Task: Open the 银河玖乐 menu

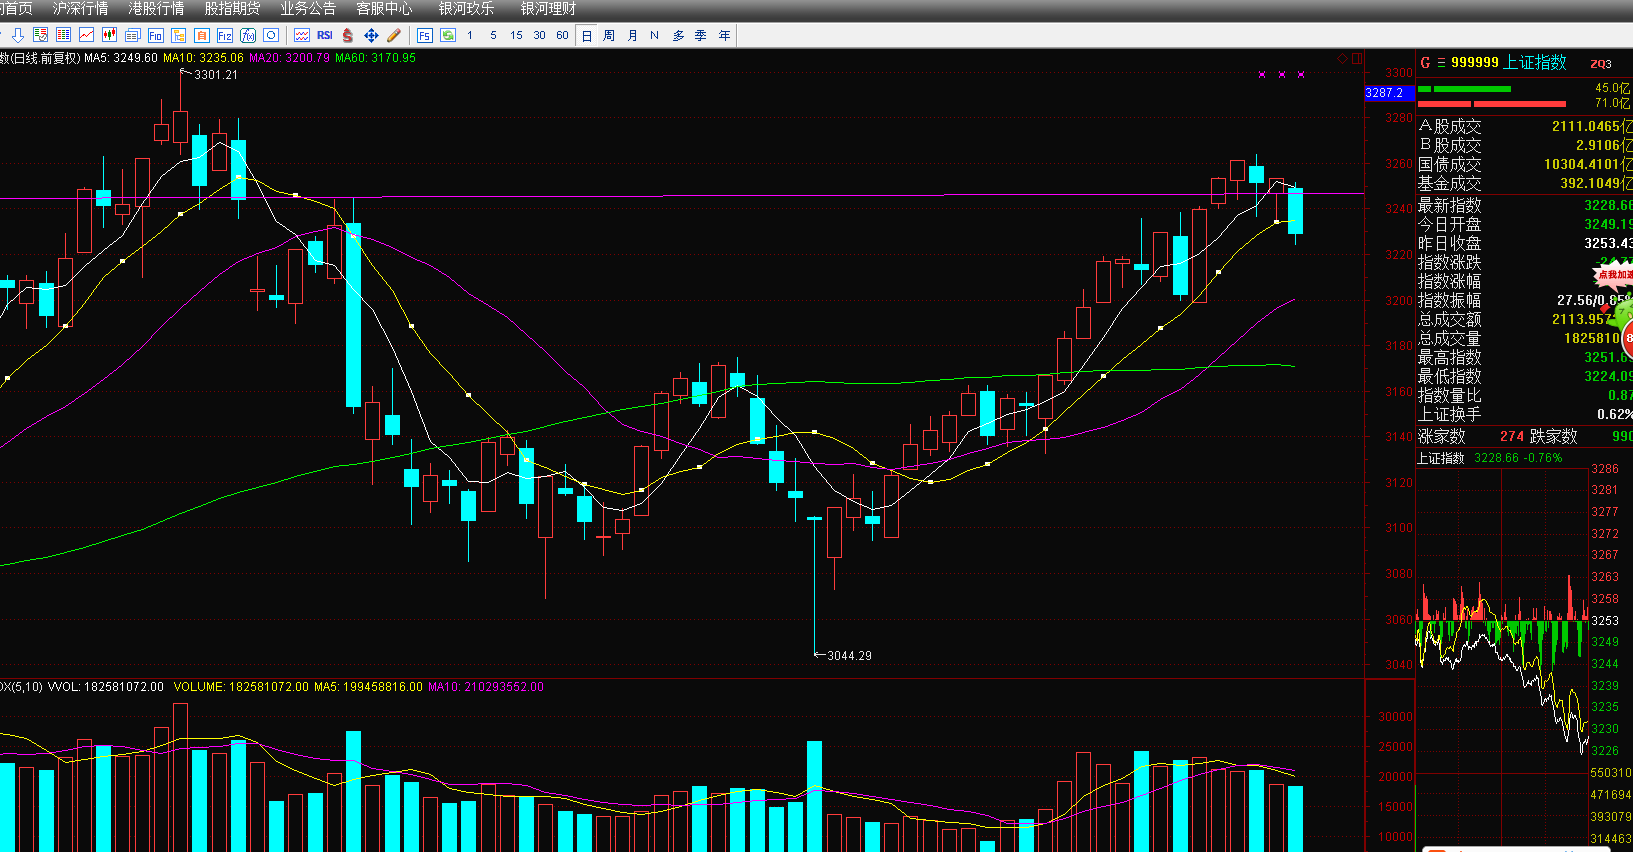Action: pos(467,9)
